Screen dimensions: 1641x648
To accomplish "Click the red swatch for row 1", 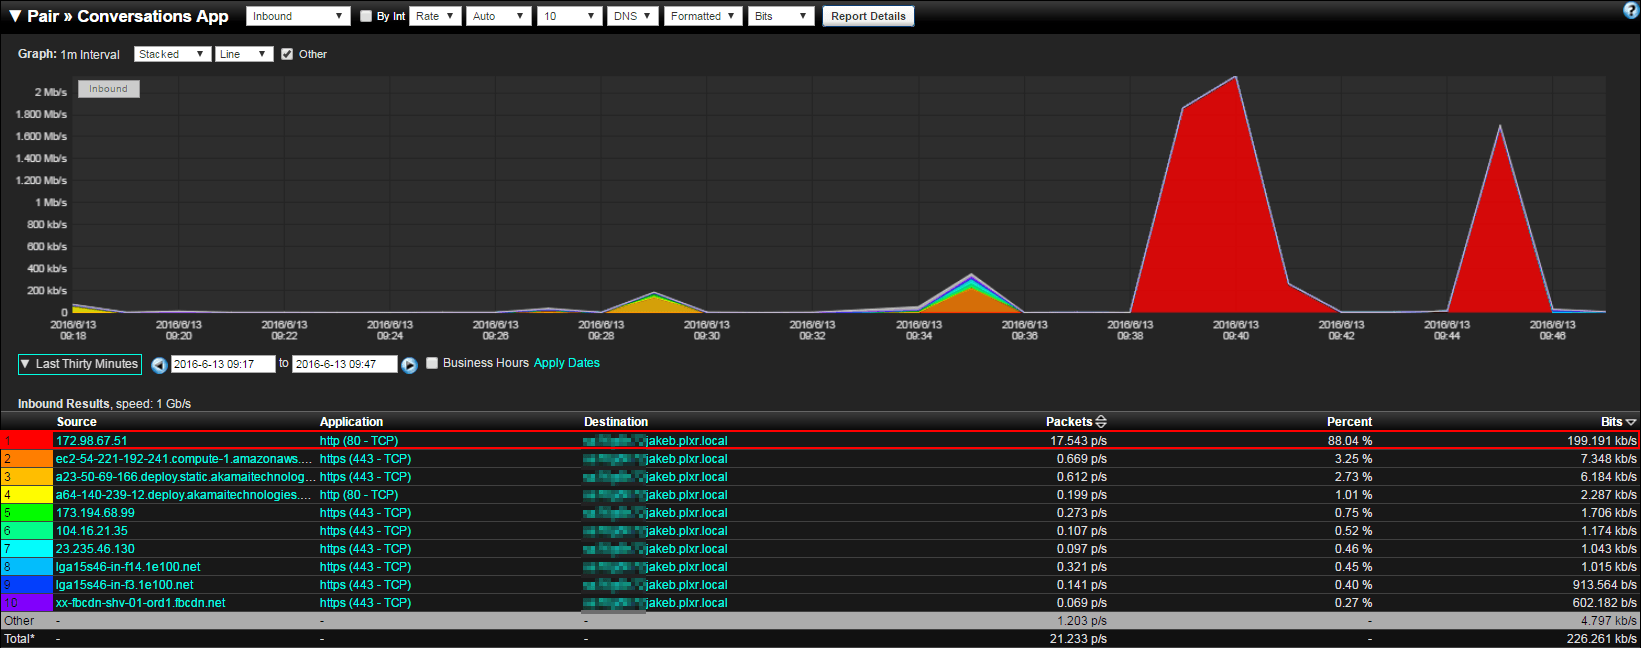I will click(27, 441).
